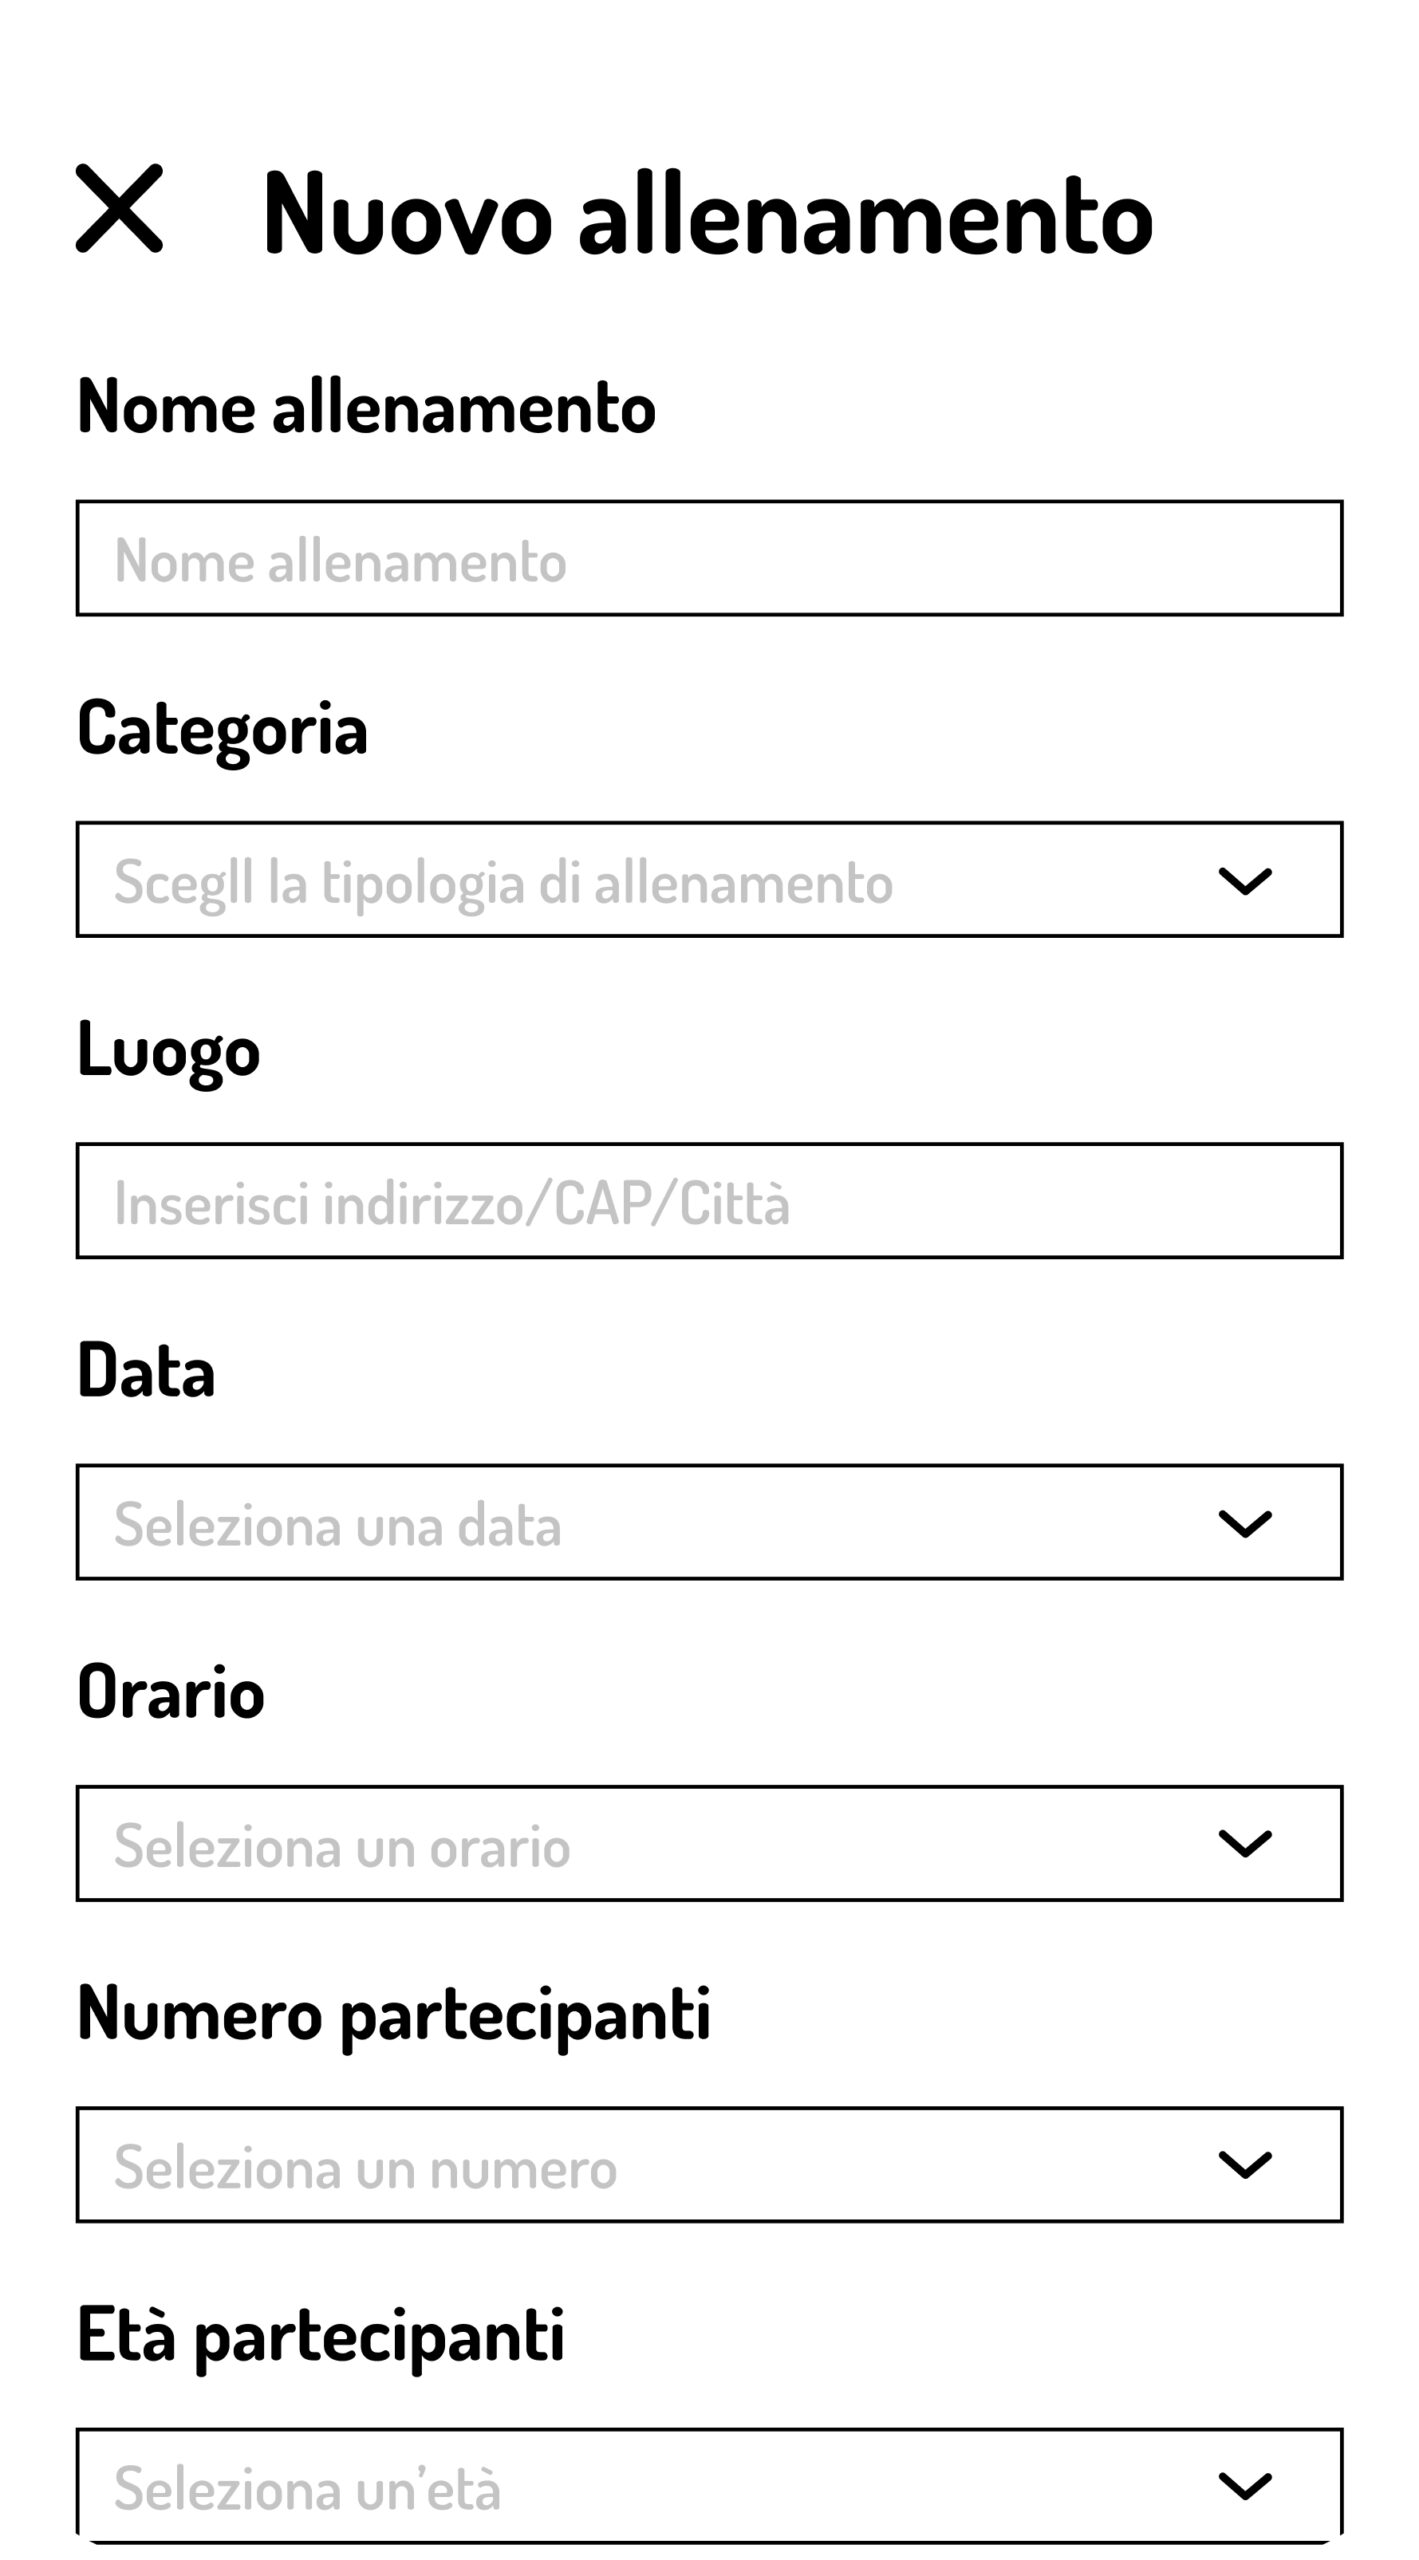Viewport: 1419px width, 2560px height.
Task: Click the chevron in the Età partecipanti field
Action: [x=1244, y=2485]
